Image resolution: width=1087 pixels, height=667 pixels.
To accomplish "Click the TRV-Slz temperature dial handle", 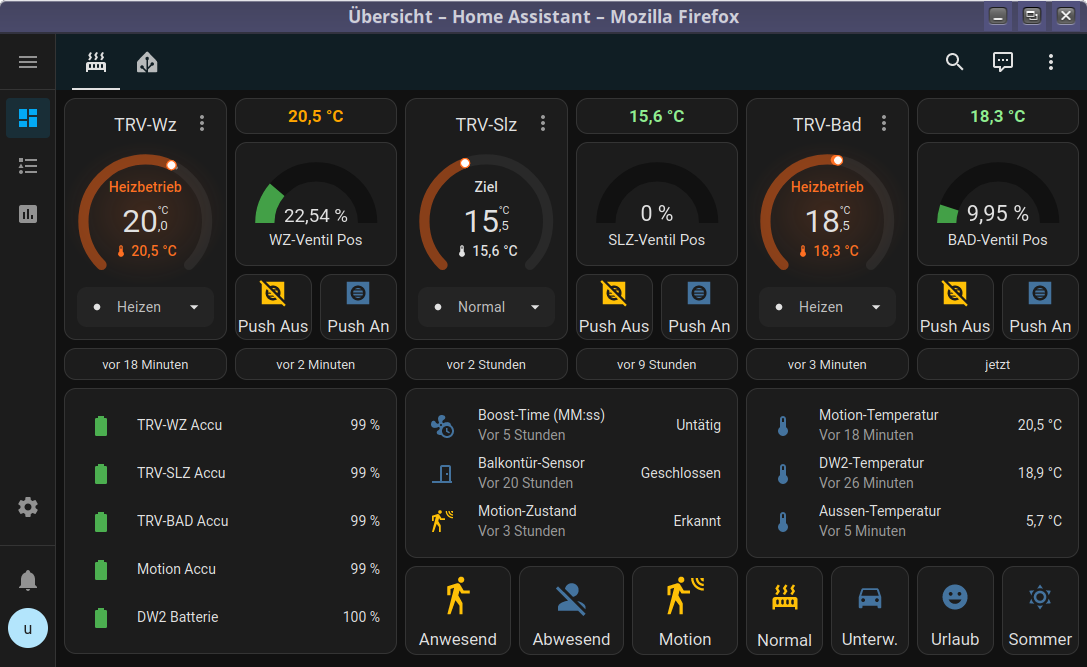I will [x=465, y=163].
